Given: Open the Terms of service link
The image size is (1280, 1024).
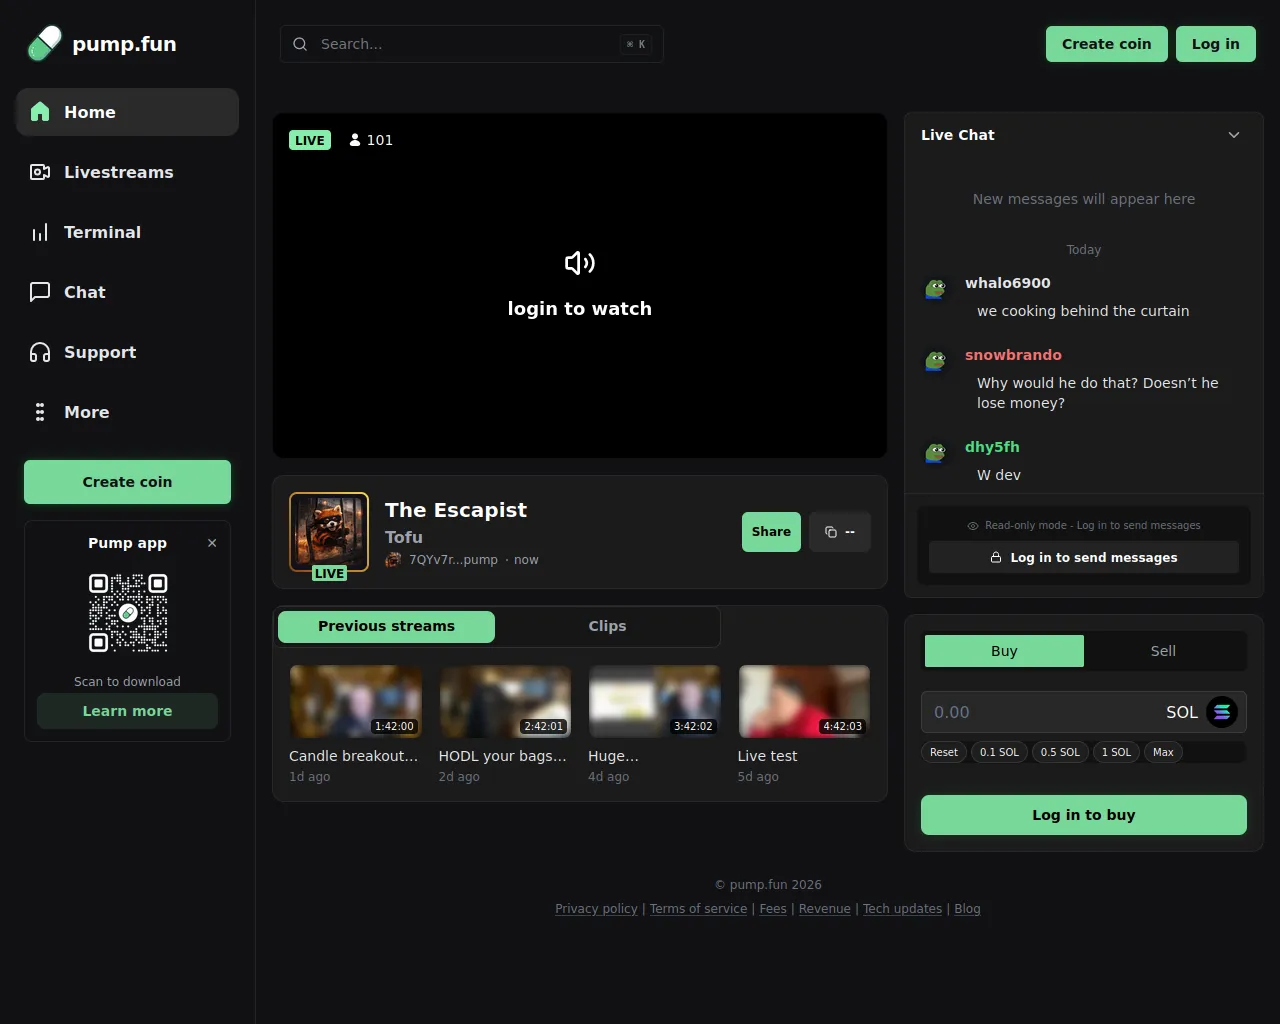Looking at the screenshot, I should coord(698,909).
